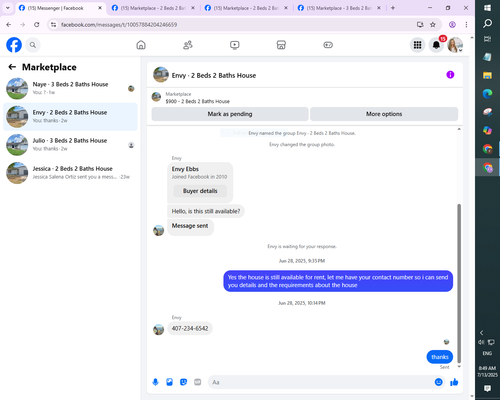500x400 pixels.
Task: Click the ENG language indicator
Action: pos(487,353)
